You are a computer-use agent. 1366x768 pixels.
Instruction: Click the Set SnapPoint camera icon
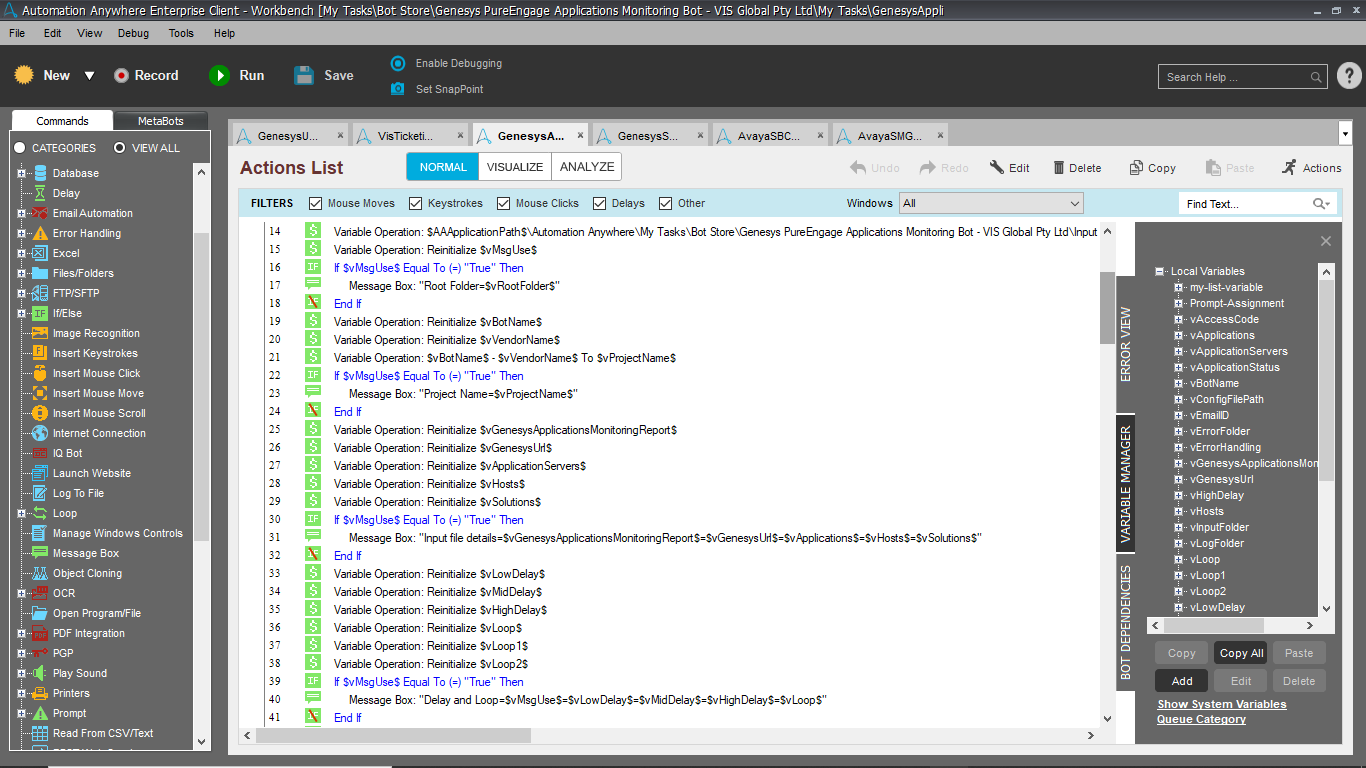pyautogui.click(x=398, y=89)
